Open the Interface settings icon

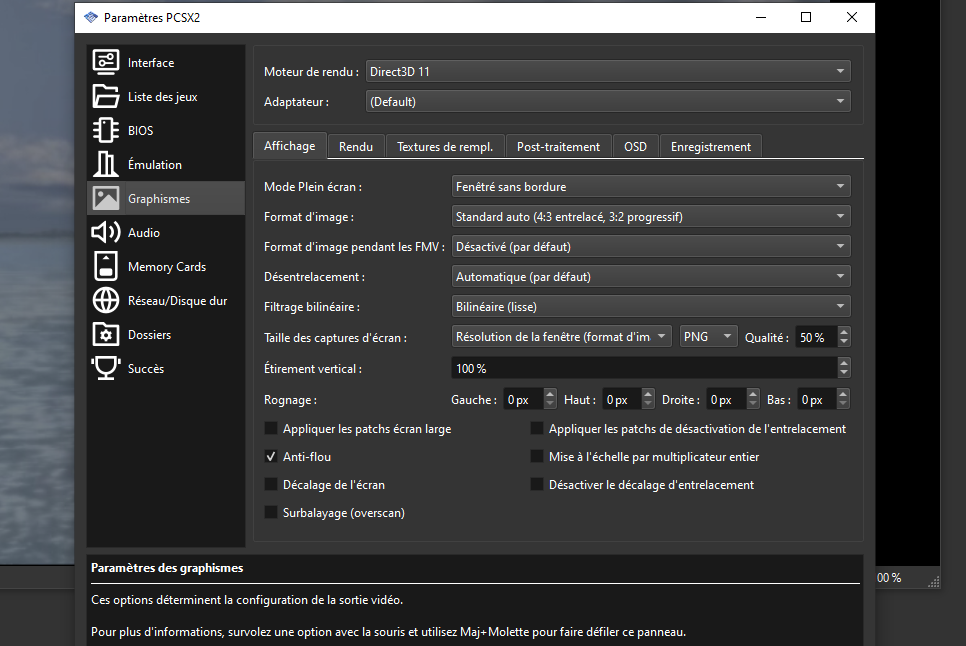tap(105, 62)
